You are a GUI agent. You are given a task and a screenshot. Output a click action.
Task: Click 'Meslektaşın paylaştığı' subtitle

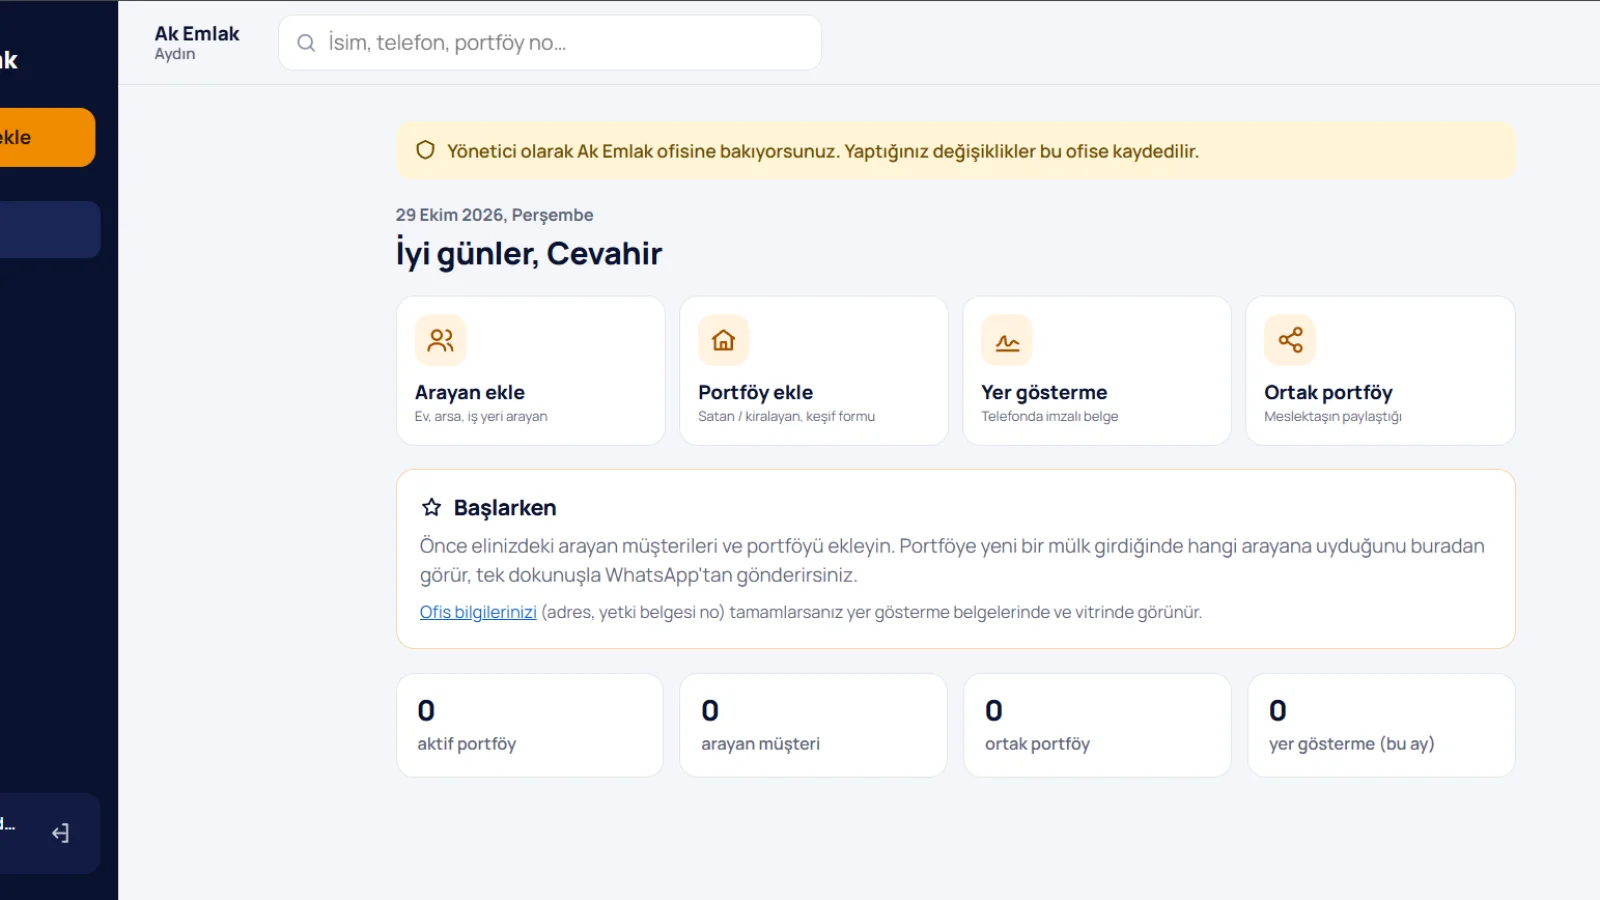[x=1332, y=416]
